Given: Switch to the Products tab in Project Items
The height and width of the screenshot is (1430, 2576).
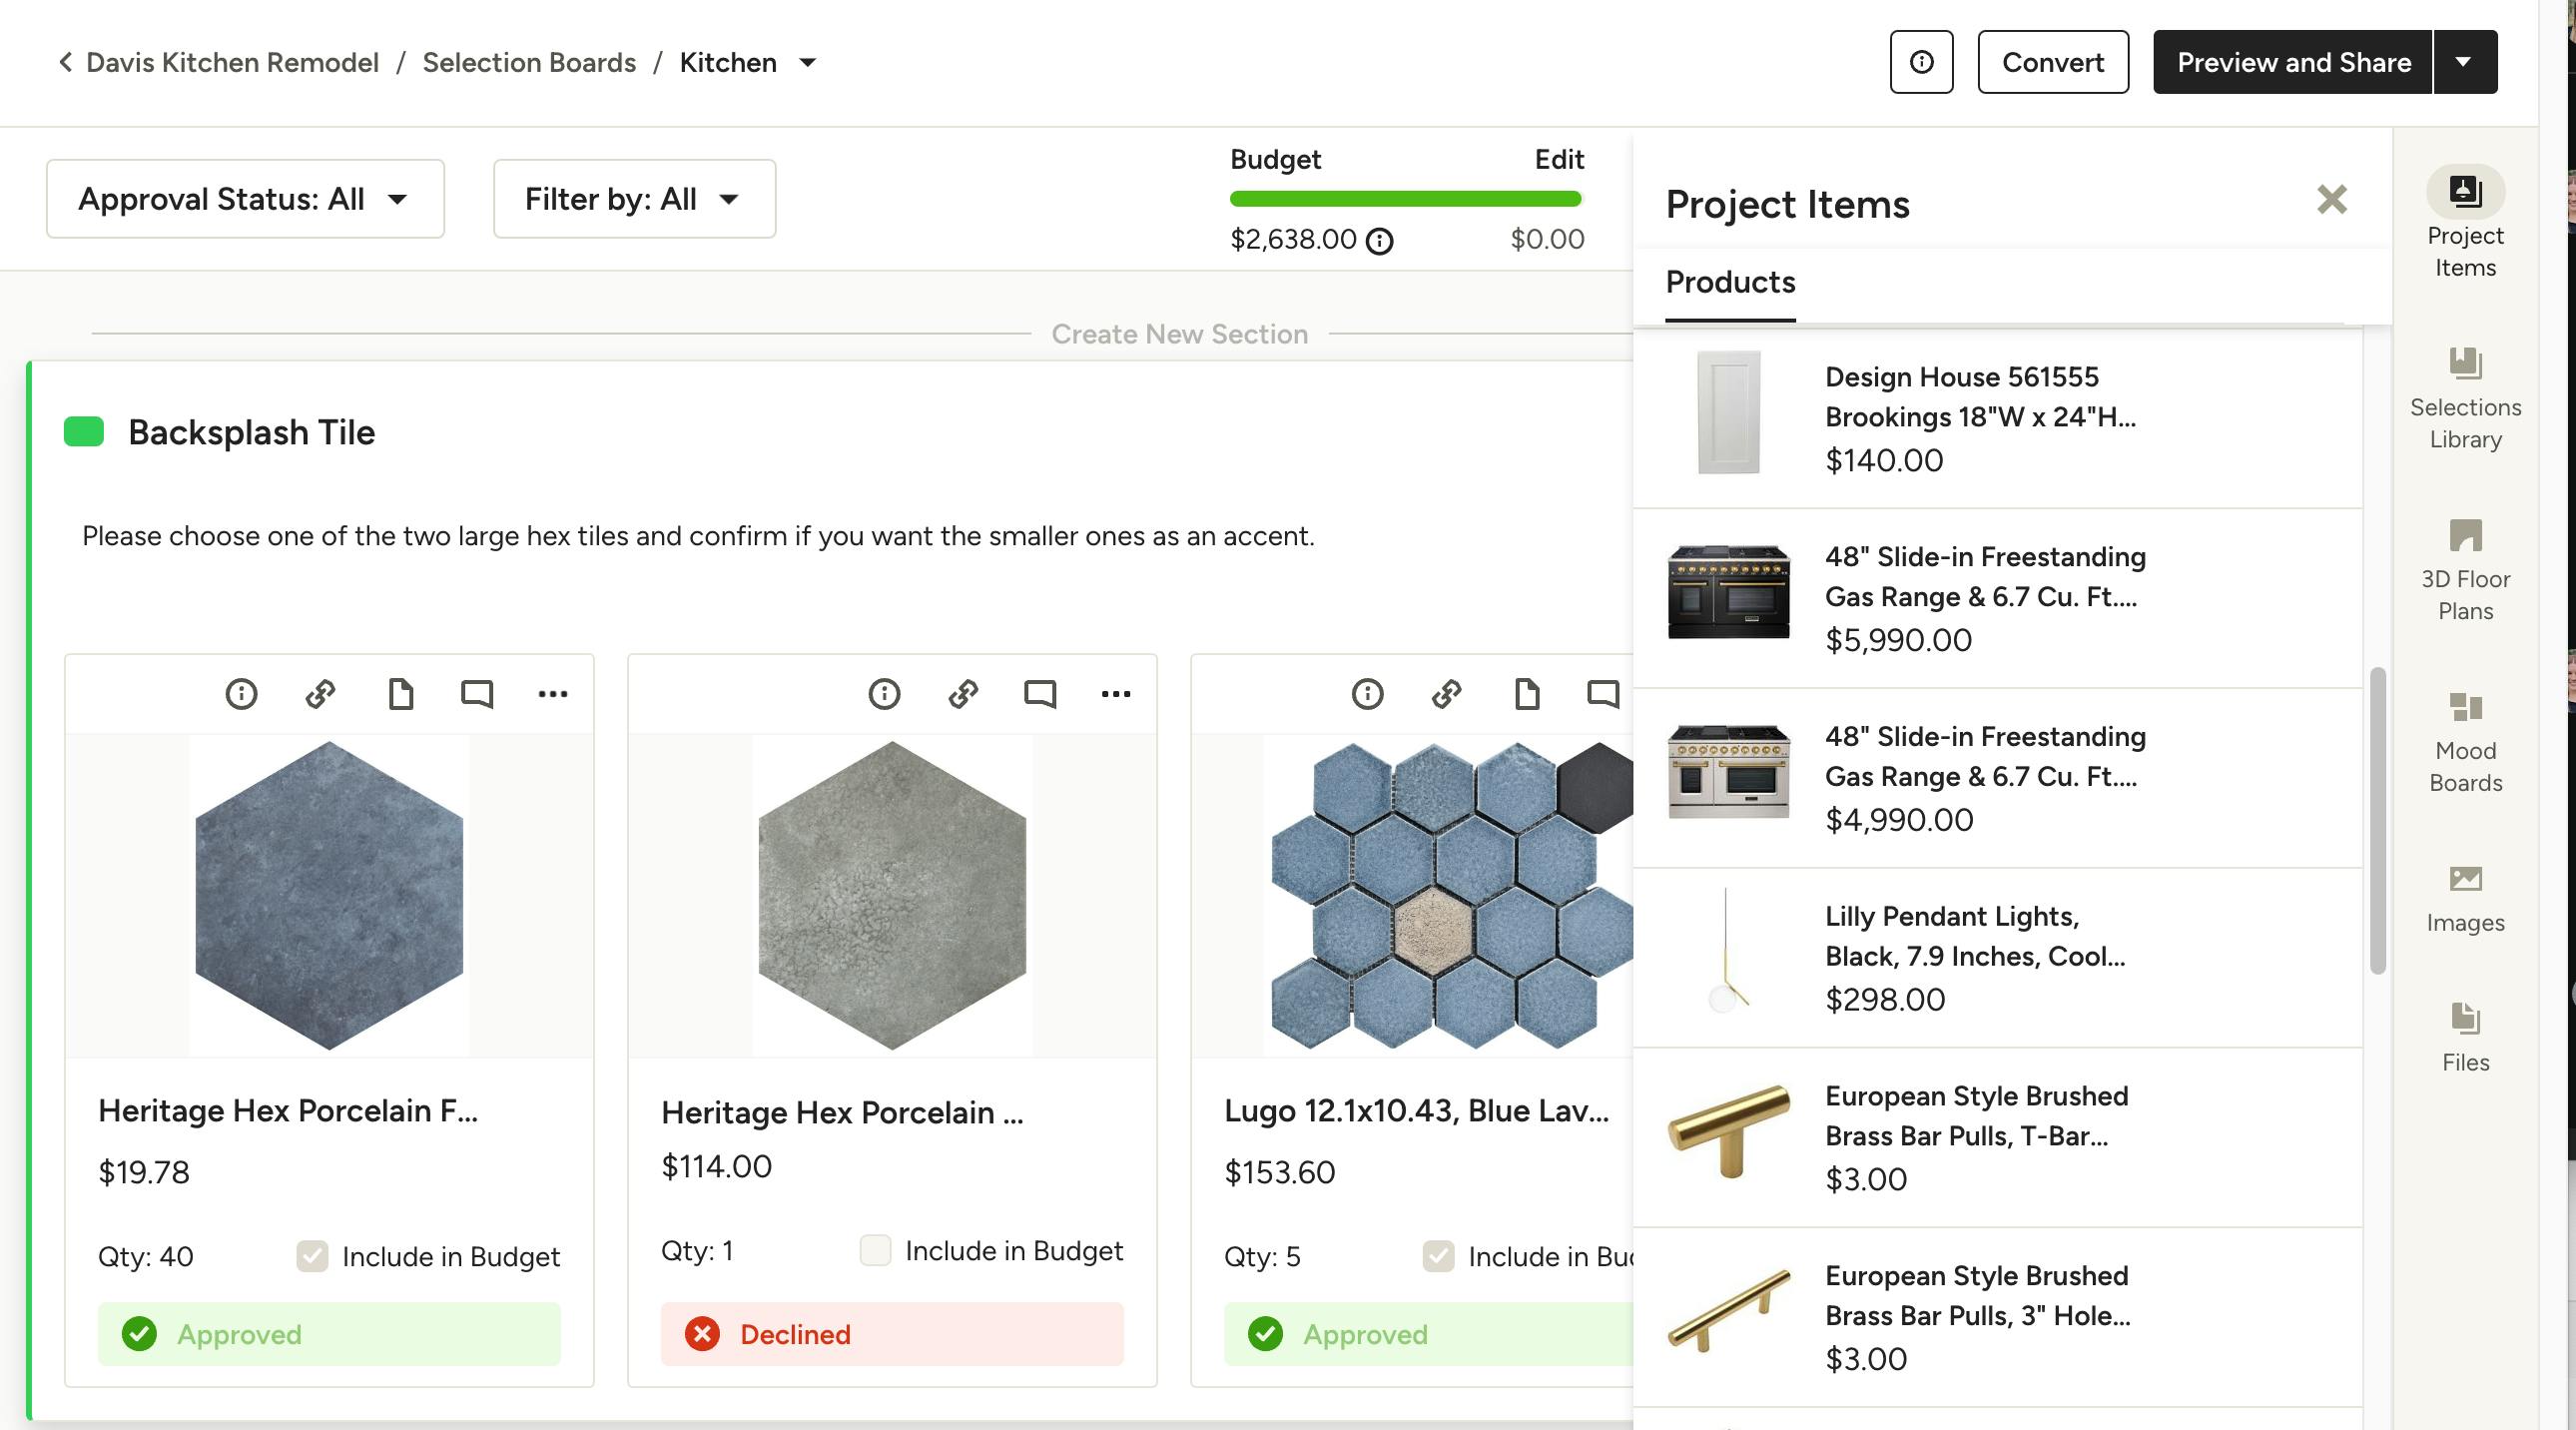Looking at the screenshot, I should pyautogui.click(x=1729, y=283).
